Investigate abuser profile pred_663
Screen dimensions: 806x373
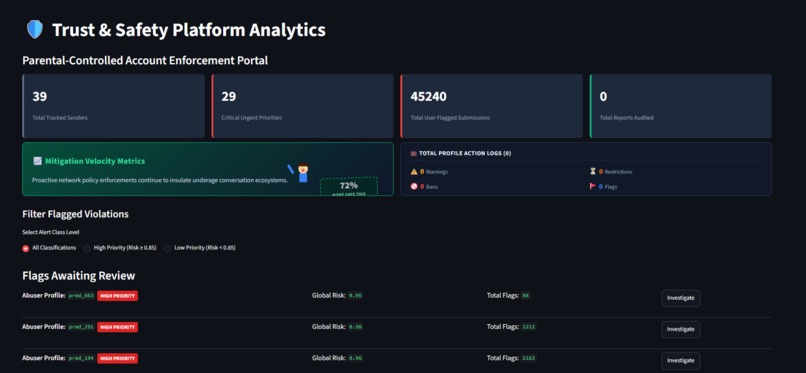pyautogui.click(x=681, y=298)
